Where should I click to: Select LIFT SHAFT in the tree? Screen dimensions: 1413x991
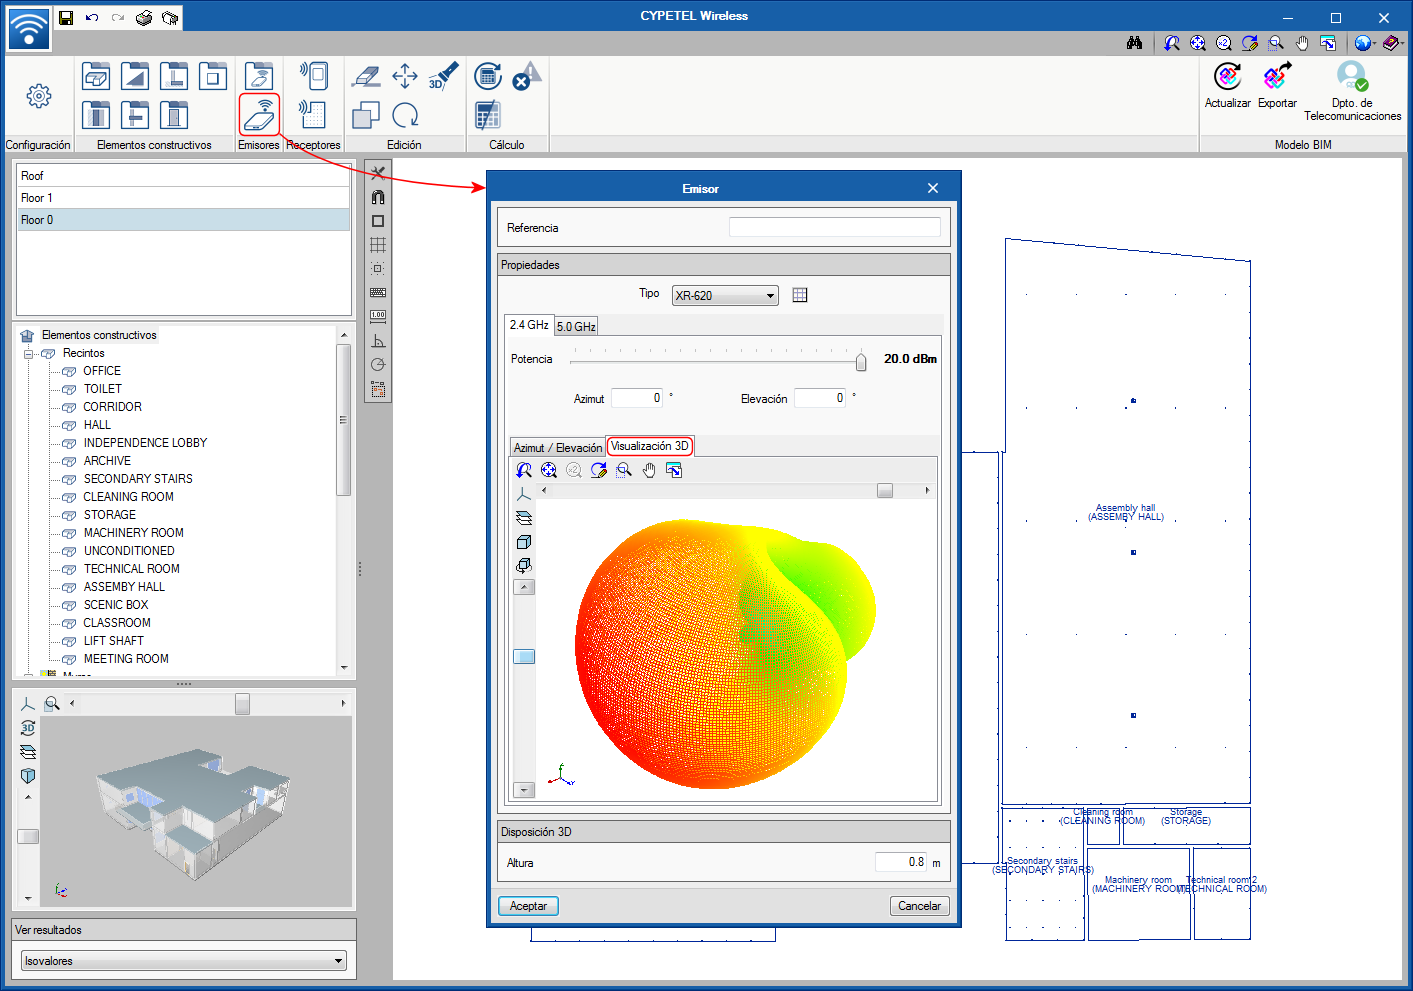[114, 641]
